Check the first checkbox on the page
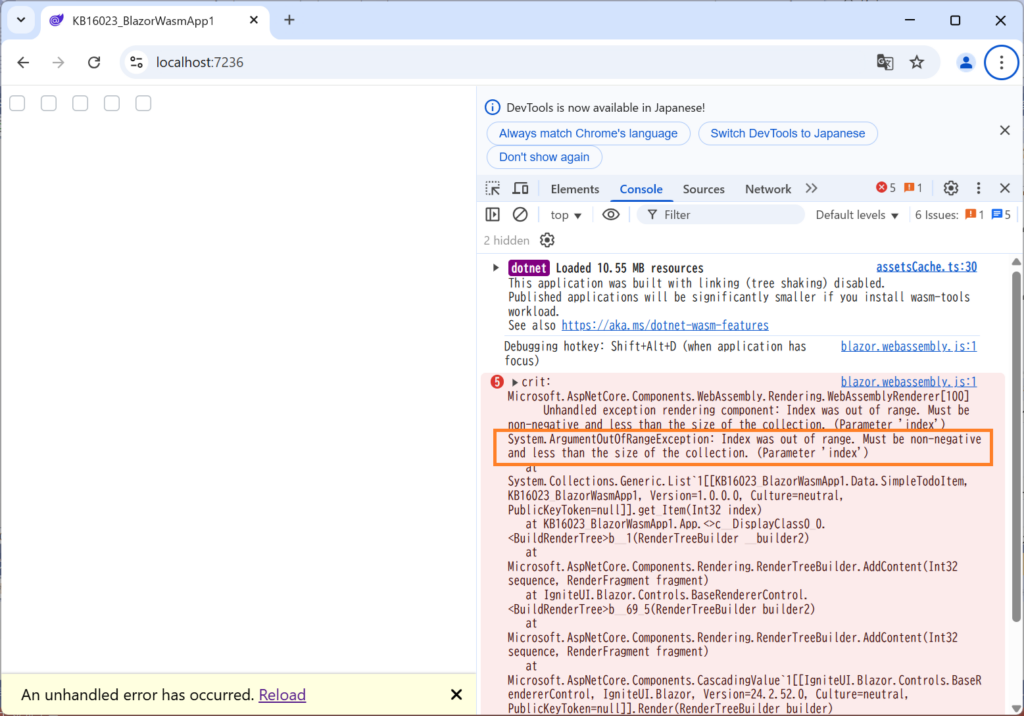 coord(17,103)
